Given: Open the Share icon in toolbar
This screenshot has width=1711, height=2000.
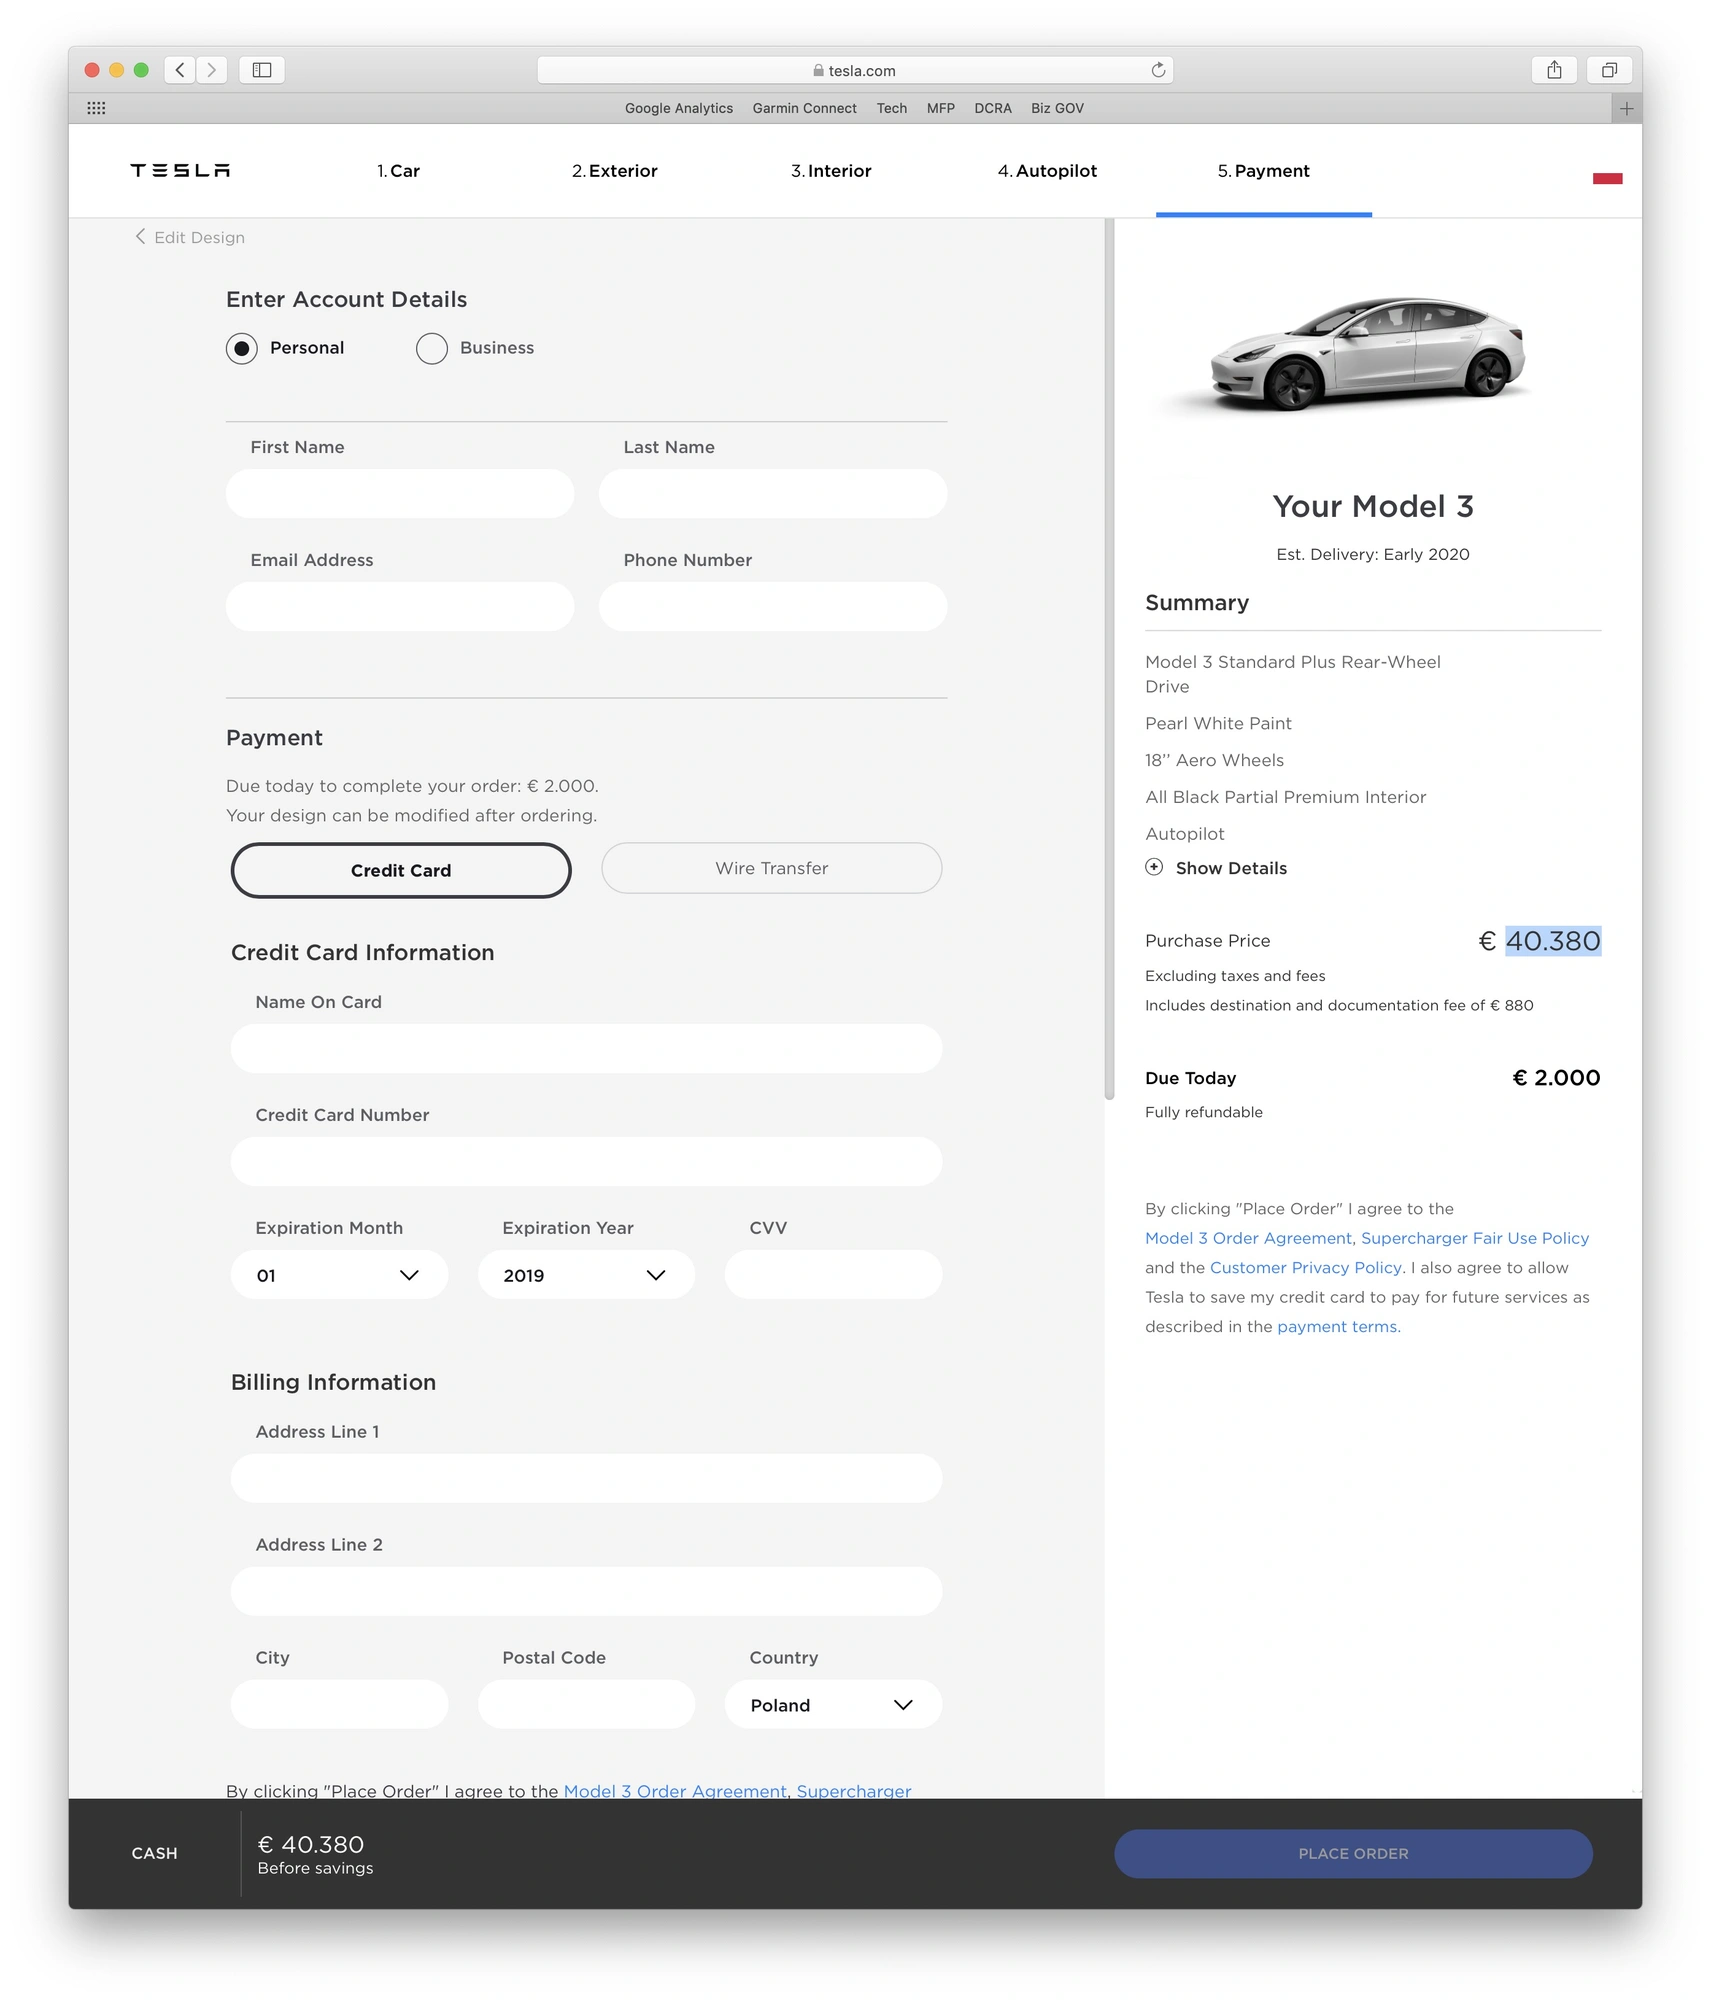Looking at the screenshot, I should [x=1554, y=70].
